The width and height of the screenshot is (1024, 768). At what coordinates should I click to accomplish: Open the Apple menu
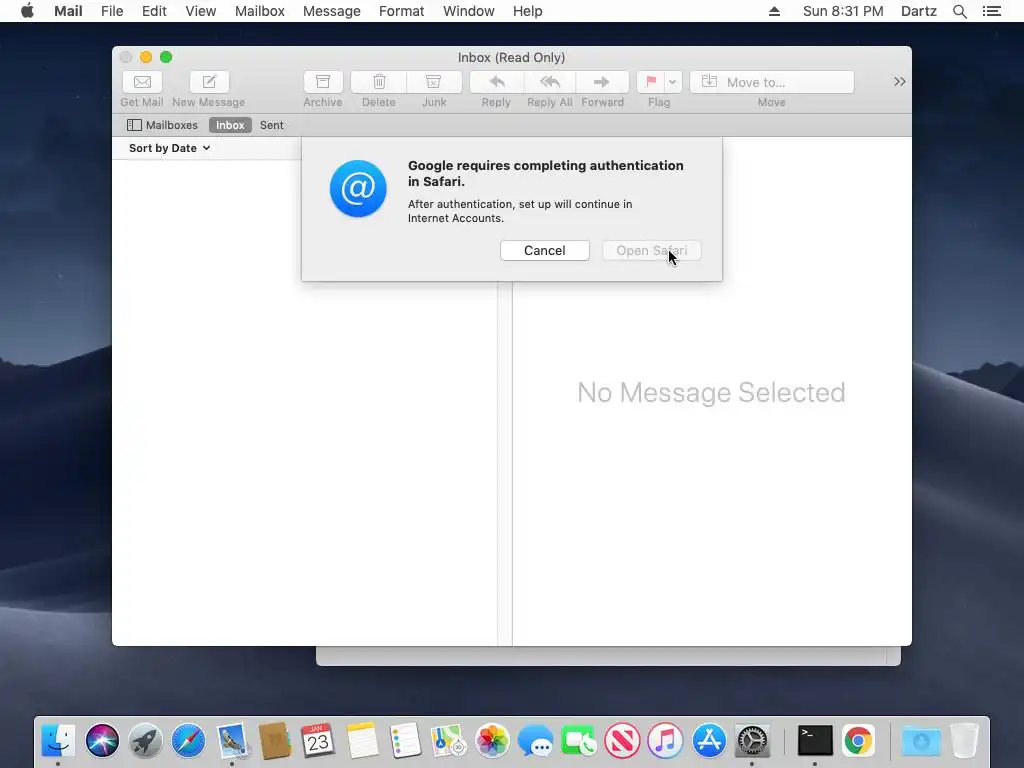coord(27,11)
